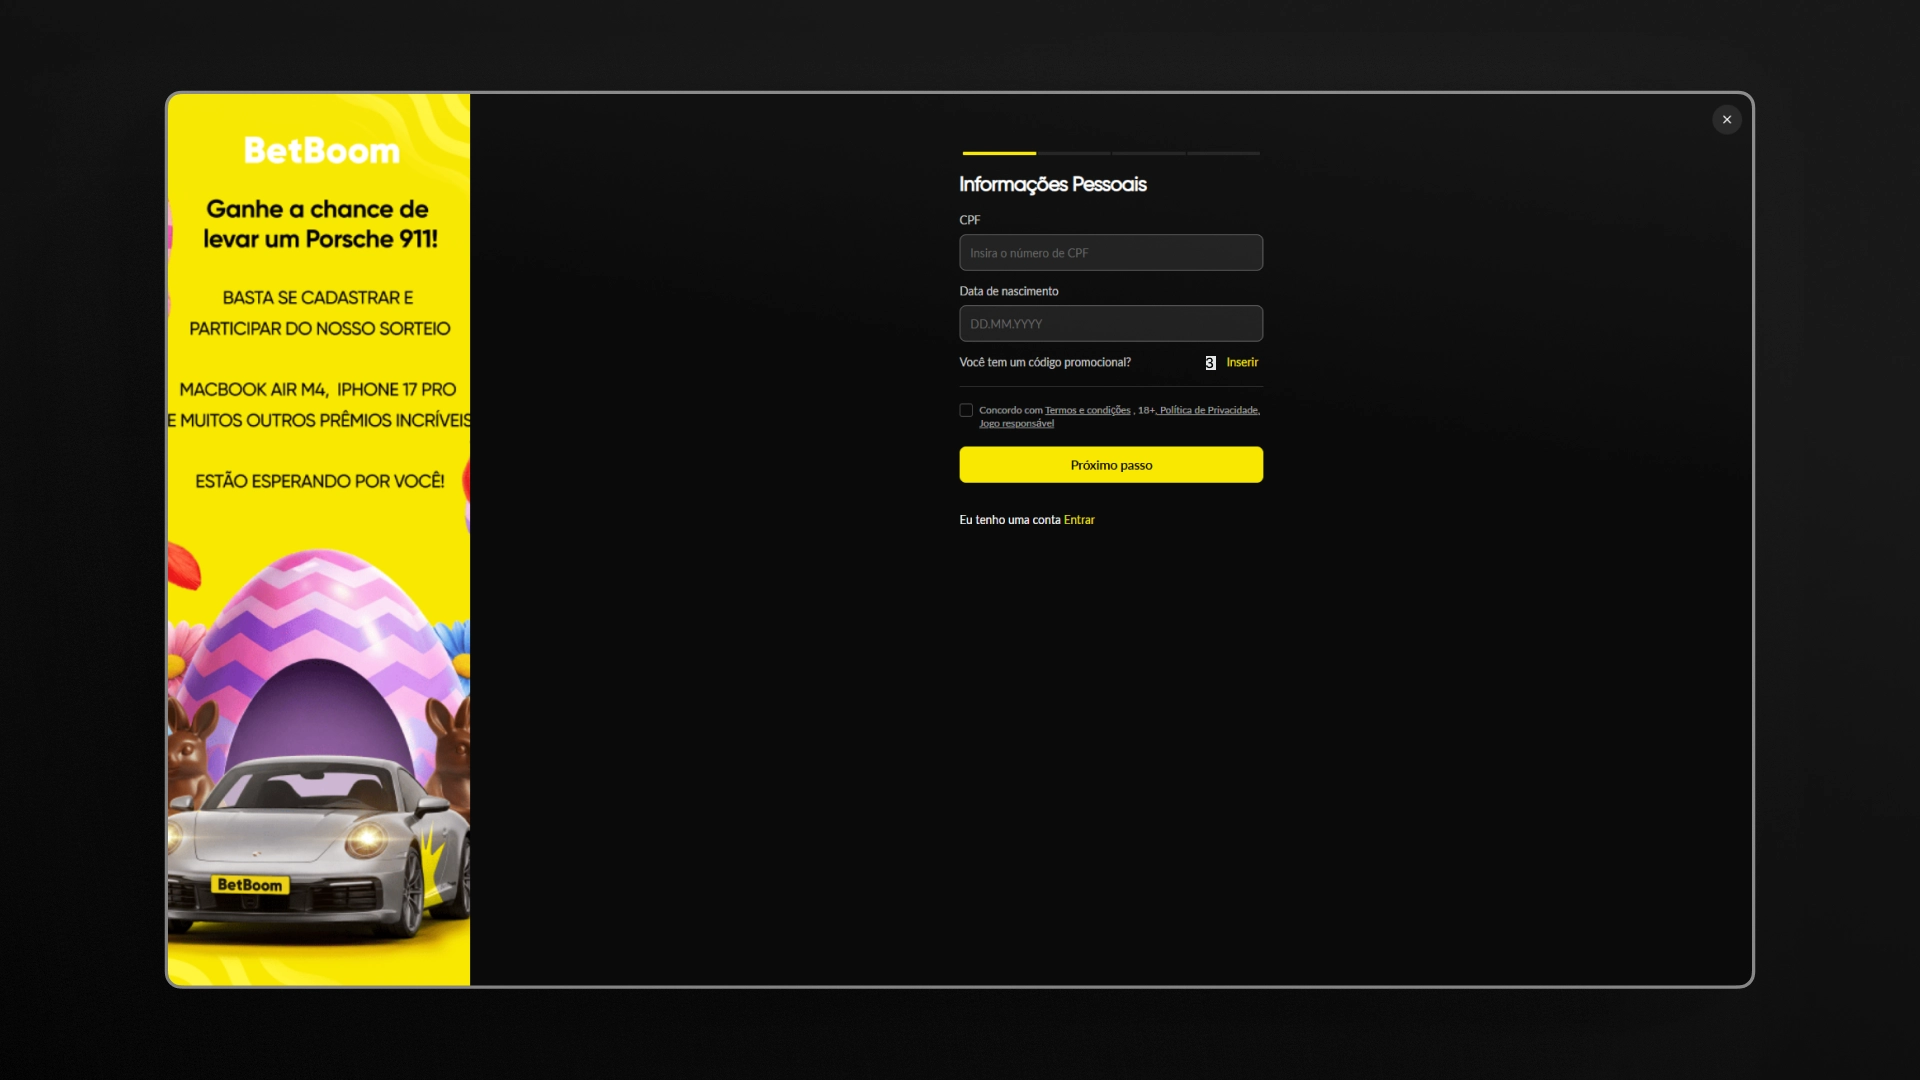Screen dimensions: 1920x1080
Task: Open the Política de Privacidade link
Action: pos(1209,411)
